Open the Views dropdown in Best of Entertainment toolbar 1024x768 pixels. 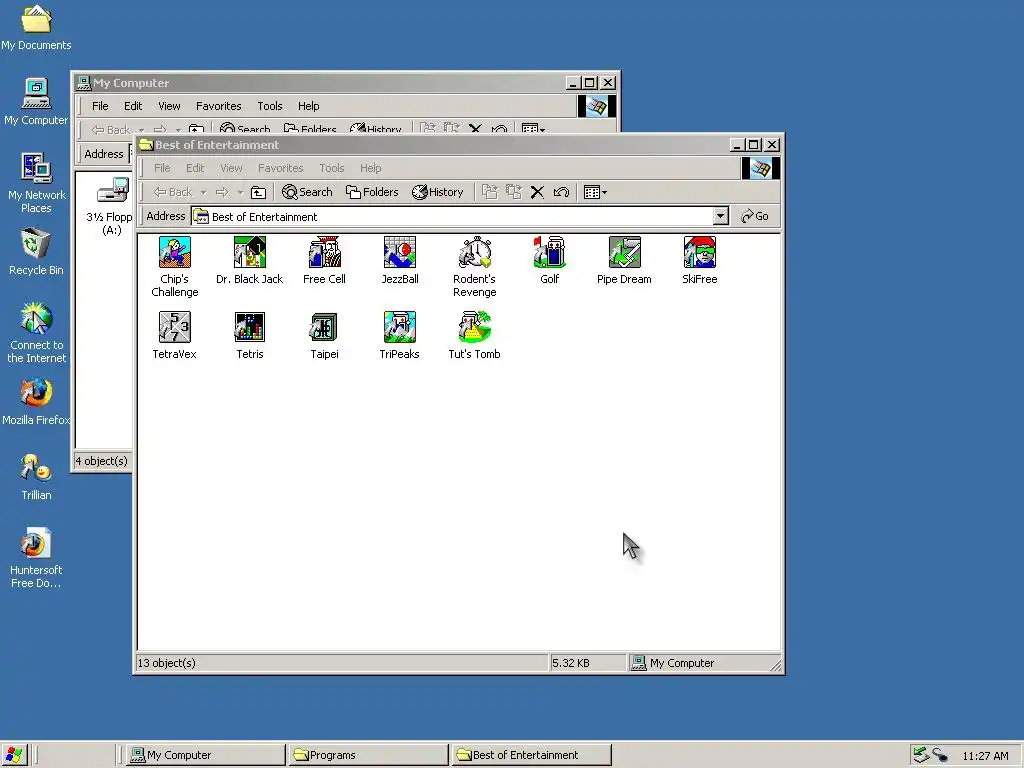[x=595, y=192]
